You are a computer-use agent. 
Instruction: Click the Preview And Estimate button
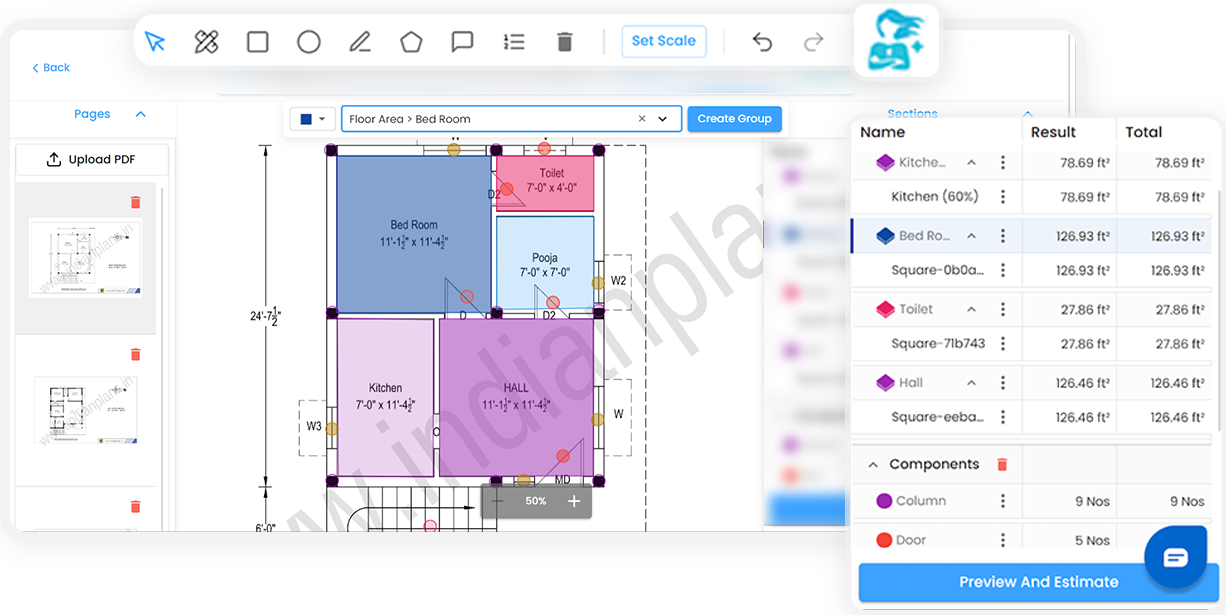coord(1038,582)
